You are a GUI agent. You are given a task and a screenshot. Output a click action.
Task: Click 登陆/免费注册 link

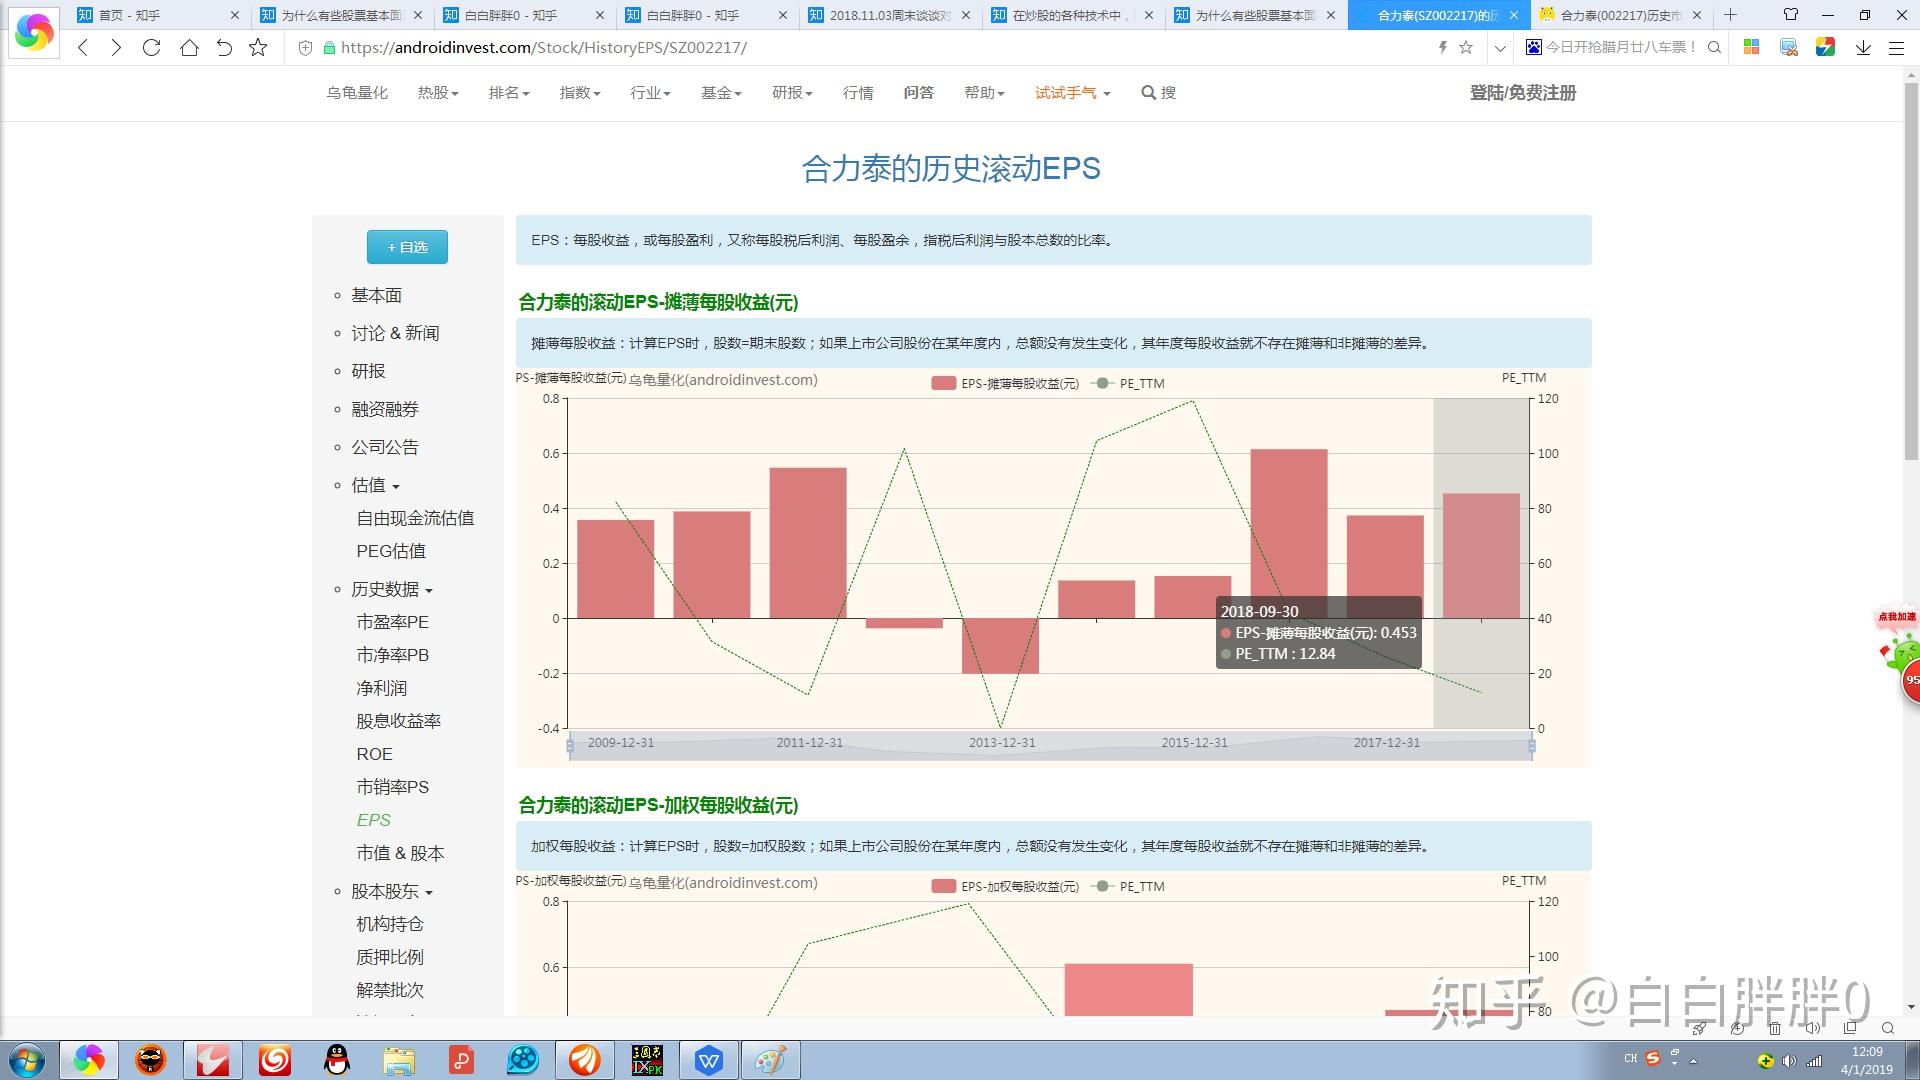pyautogui.click(x=1523, y=93)
